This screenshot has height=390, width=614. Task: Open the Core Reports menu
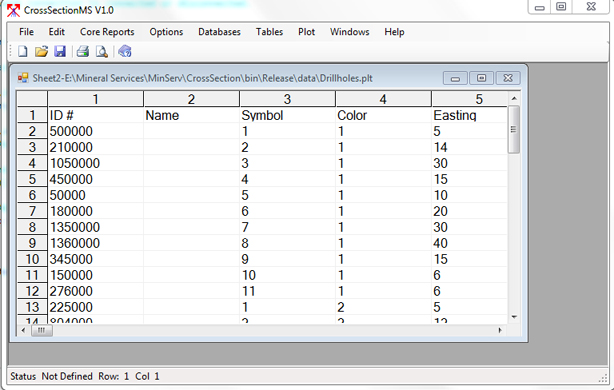tap(107, 32)
